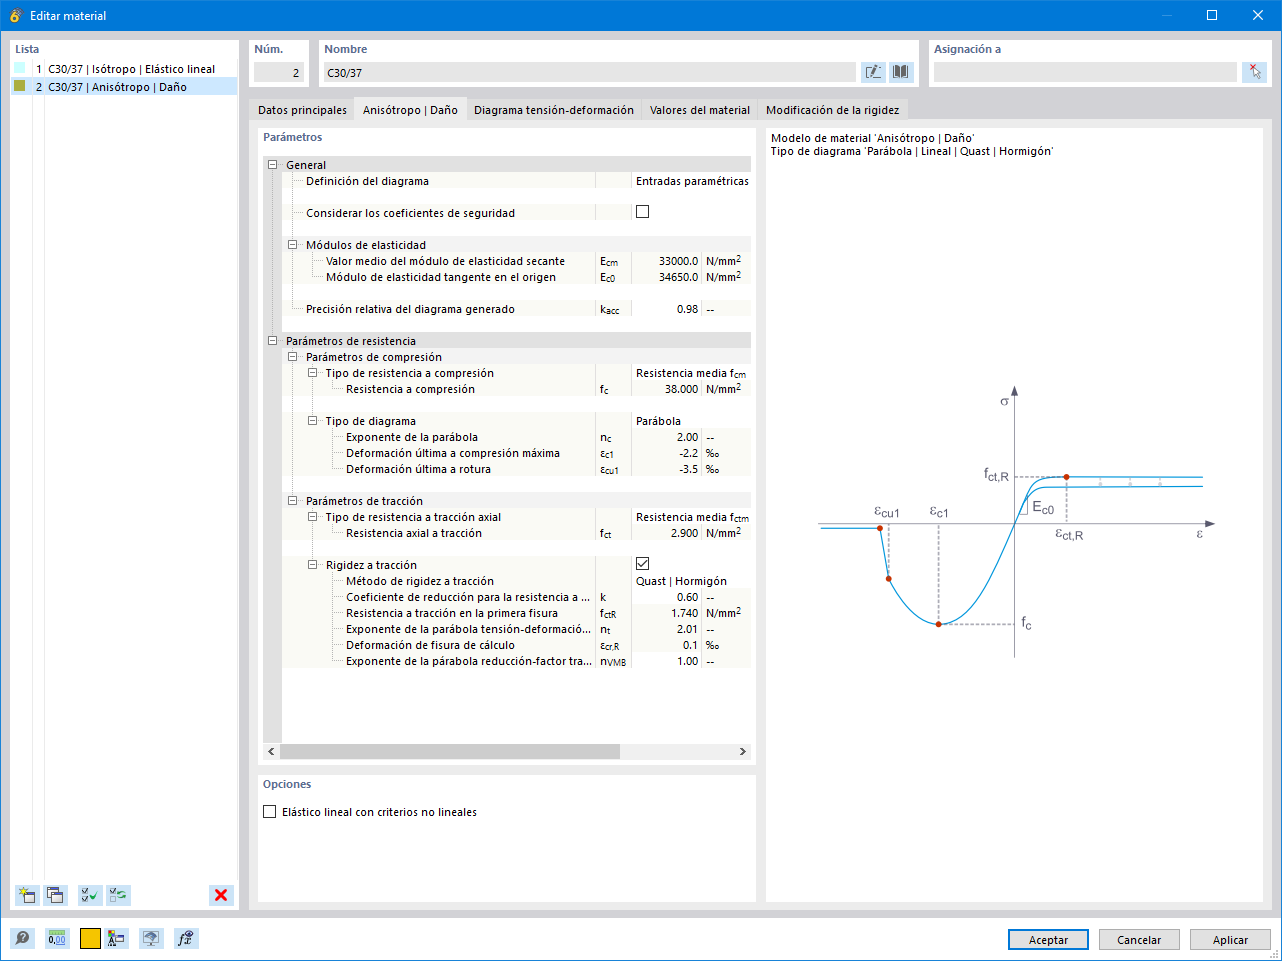Image resolution: width=1282 pixels, height=961 pixels.
Task: Switch to the Datos principales tab
Action: click(x=302, y=110)
